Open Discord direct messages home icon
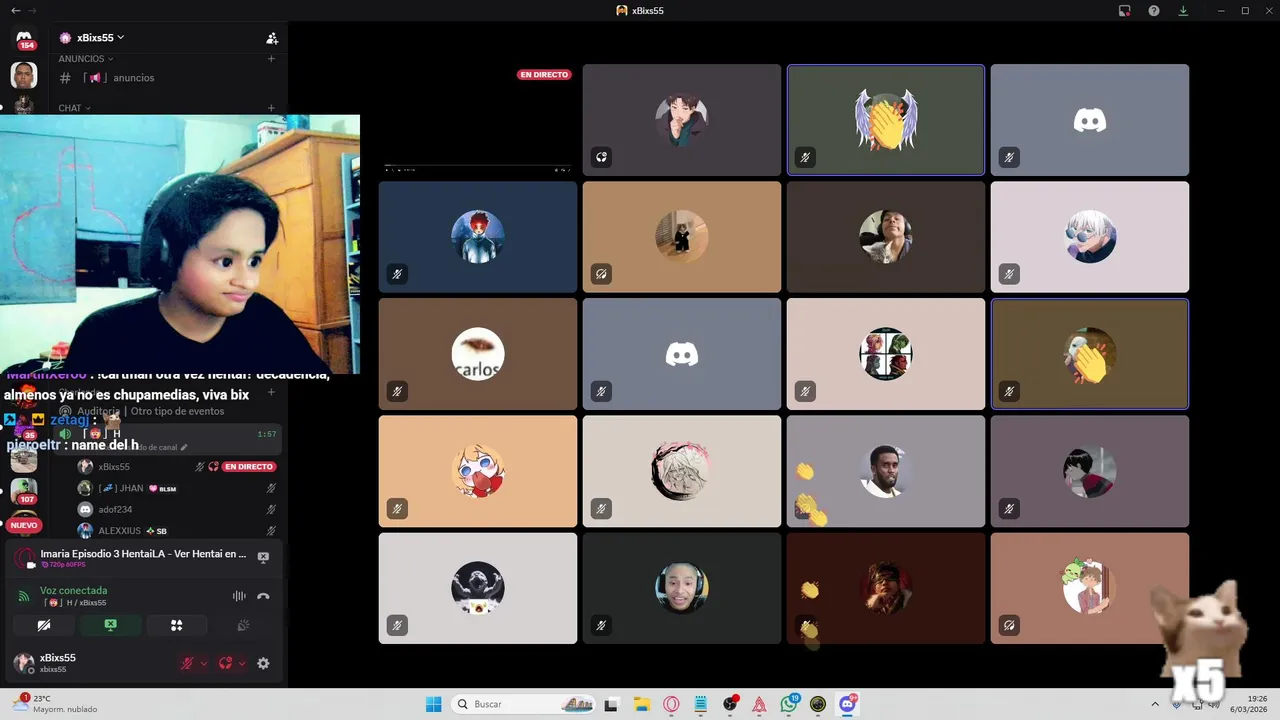Viewport: 1280px width, 720px height. click(24, 38)
